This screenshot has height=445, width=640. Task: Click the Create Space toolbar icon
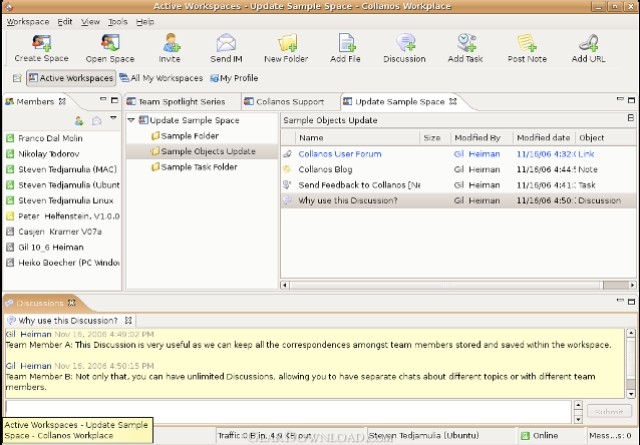click(42, 43)
